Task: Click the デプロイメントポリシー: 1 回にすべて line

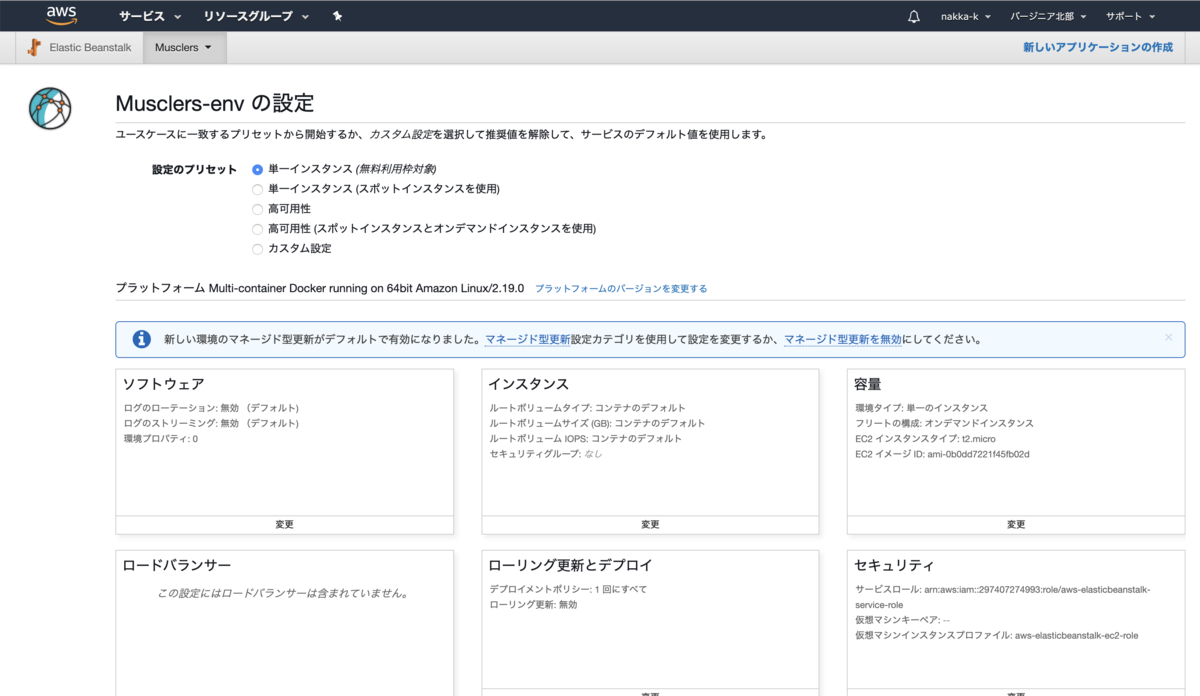Action: click(568, 589)
